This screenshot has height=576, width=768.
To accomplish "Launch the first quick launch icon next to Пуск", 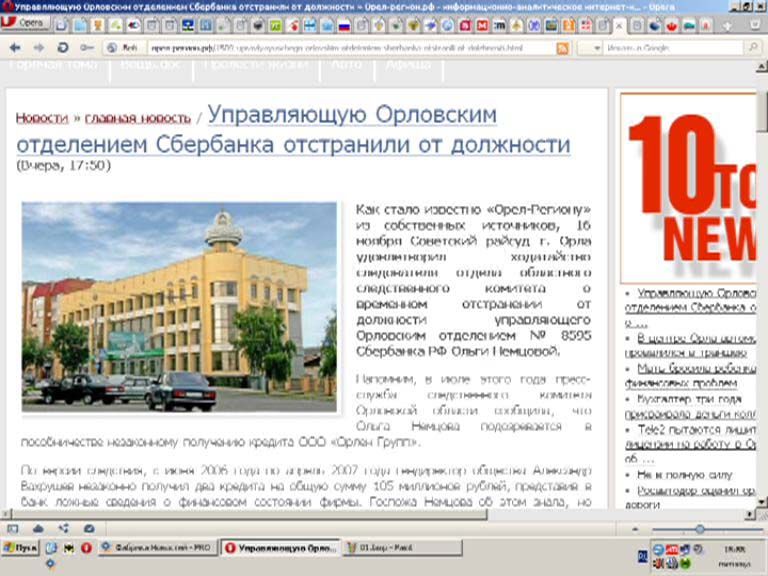I will (x=51, y=548).
